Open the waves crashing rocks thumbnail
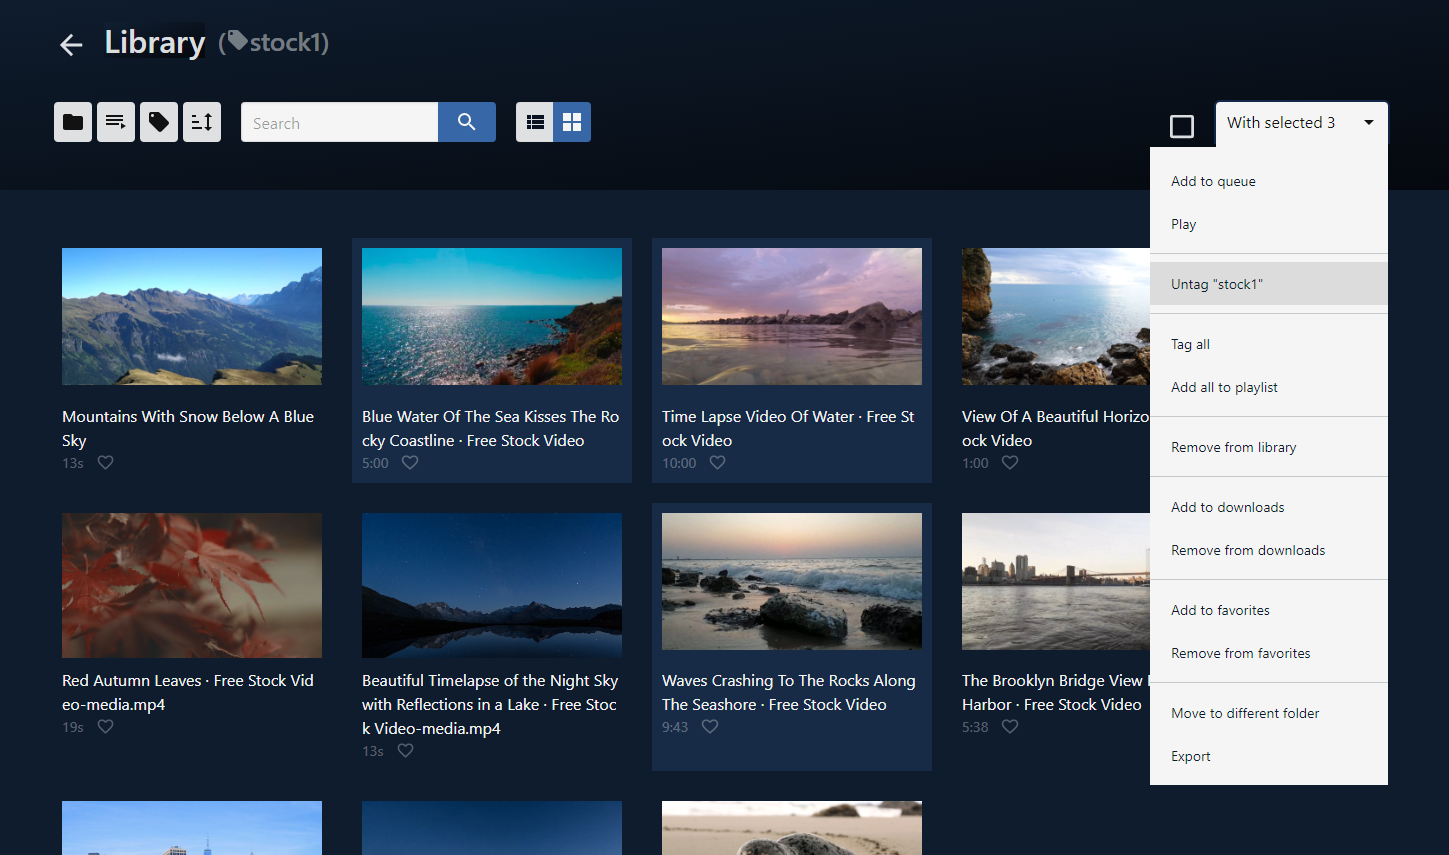 tap(792, 581)
